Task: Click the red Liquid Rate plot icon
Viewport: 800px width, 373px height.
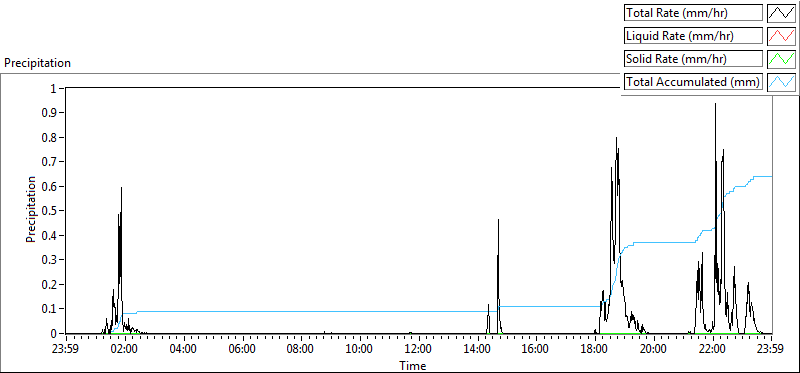Action: click(x=782, y=36)
